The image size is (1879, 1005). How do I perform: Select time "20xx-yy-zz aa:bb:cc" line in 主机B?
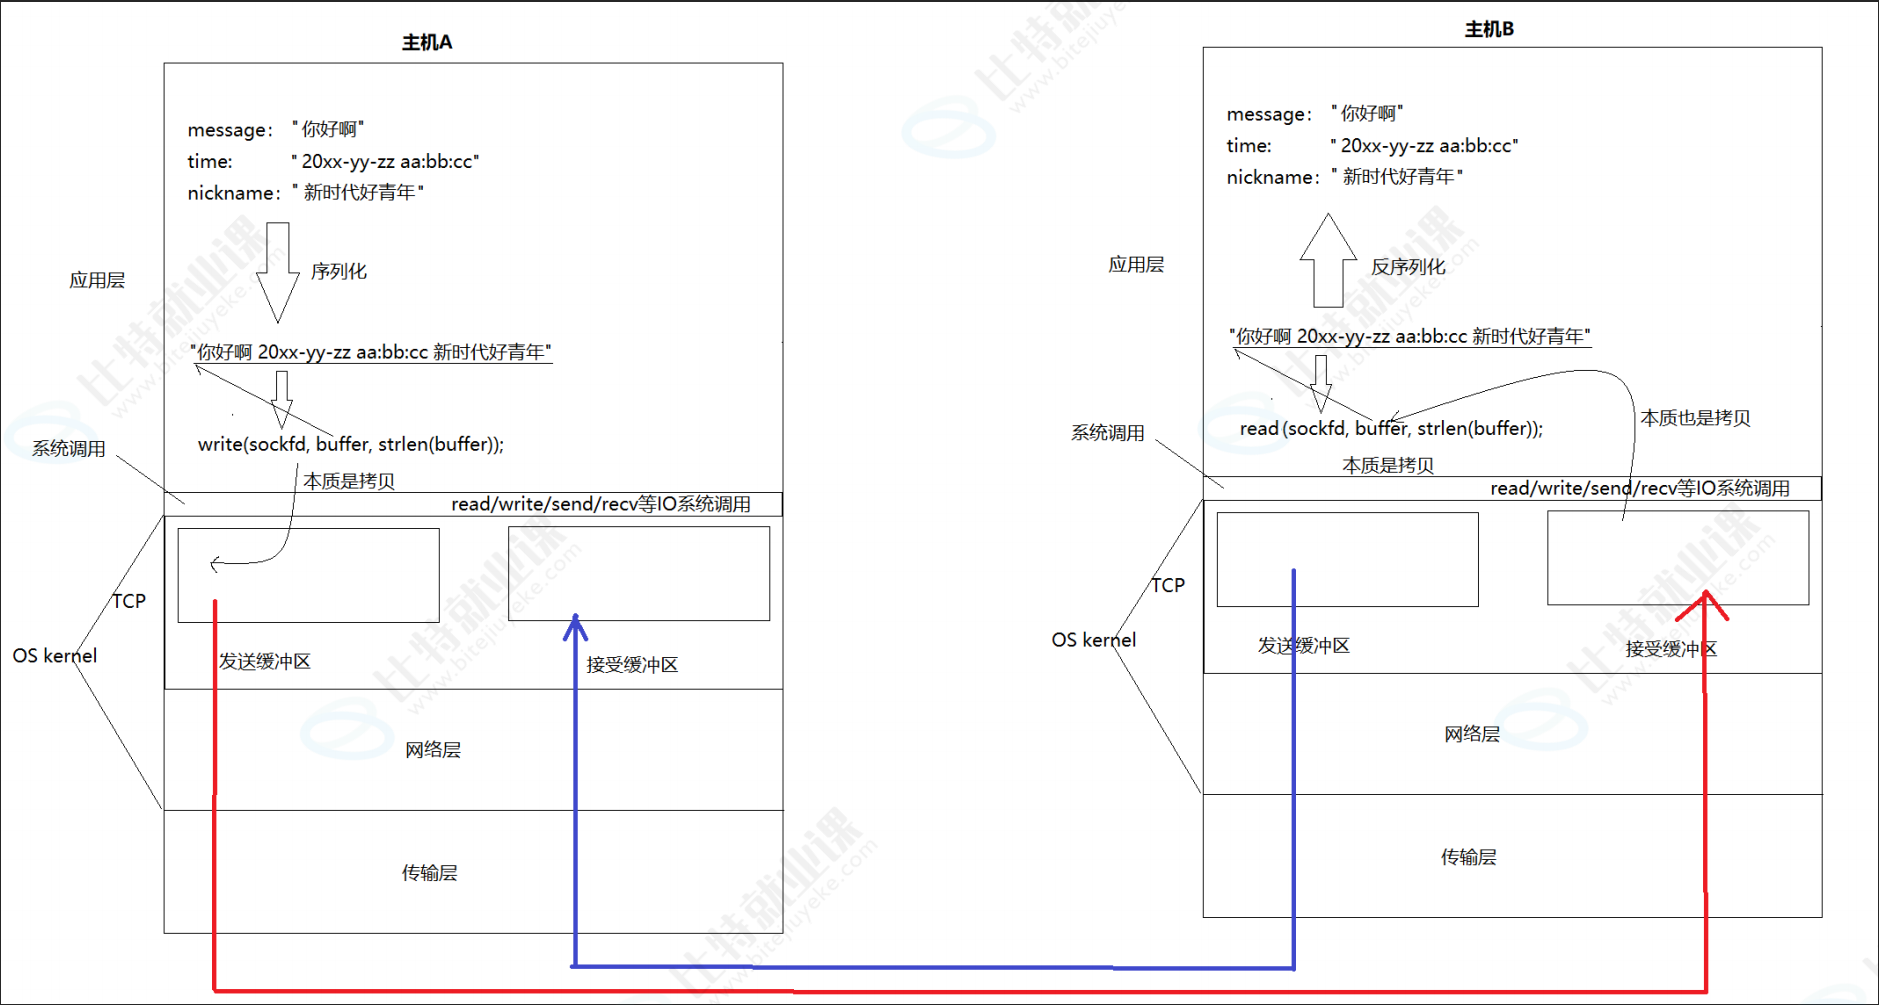[x=1372, y=145]
